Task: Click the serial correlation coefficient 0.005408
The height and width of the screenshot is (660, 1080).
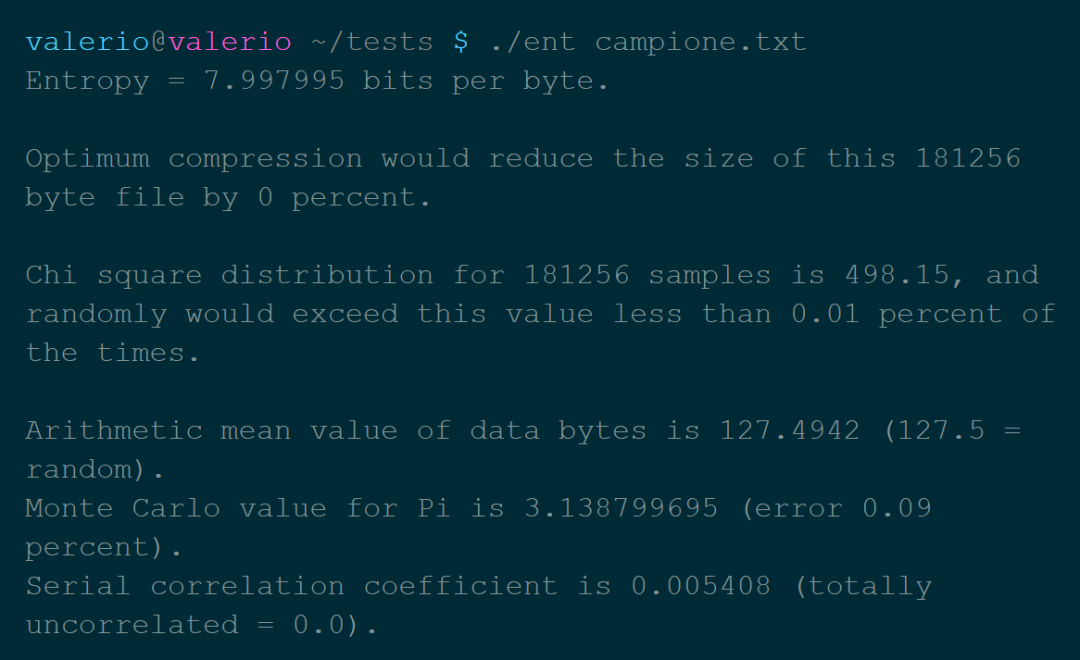Action: [700, 586]
